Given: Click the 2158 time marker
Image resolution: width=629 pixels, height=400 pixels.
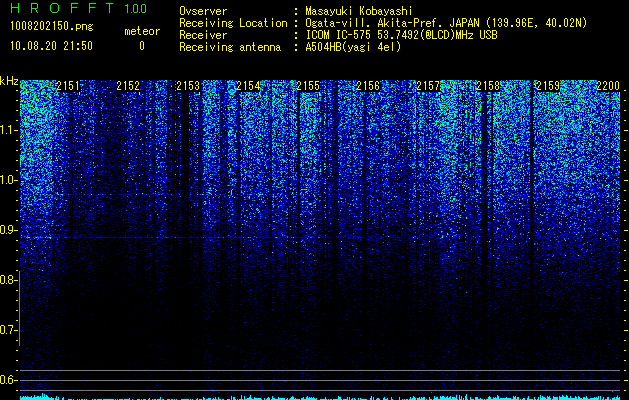Looking at the screenshot, I should pyautogui.click(x=488, y=86).
